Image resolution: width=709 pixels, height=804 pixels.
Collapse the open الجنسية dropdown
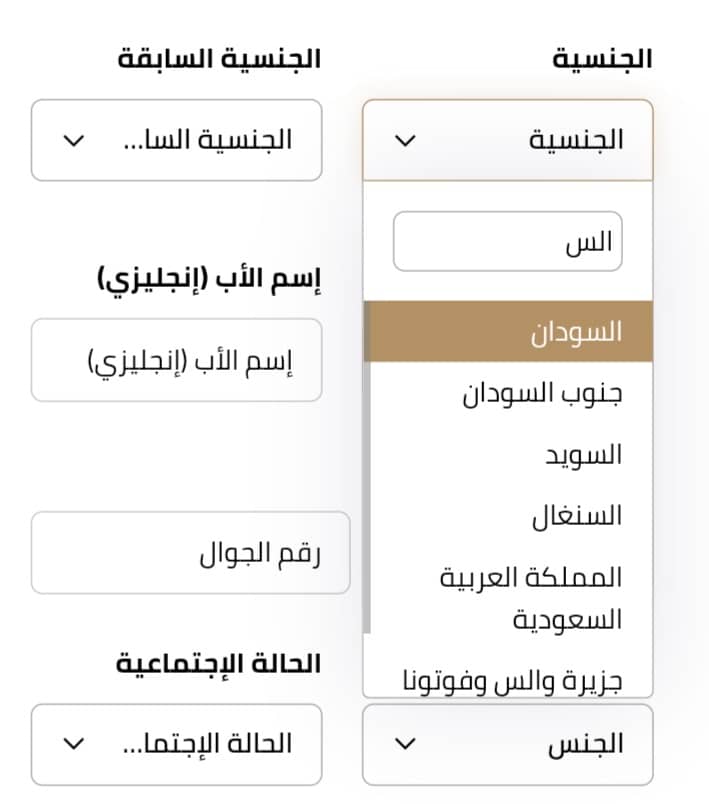coord(507,140)
